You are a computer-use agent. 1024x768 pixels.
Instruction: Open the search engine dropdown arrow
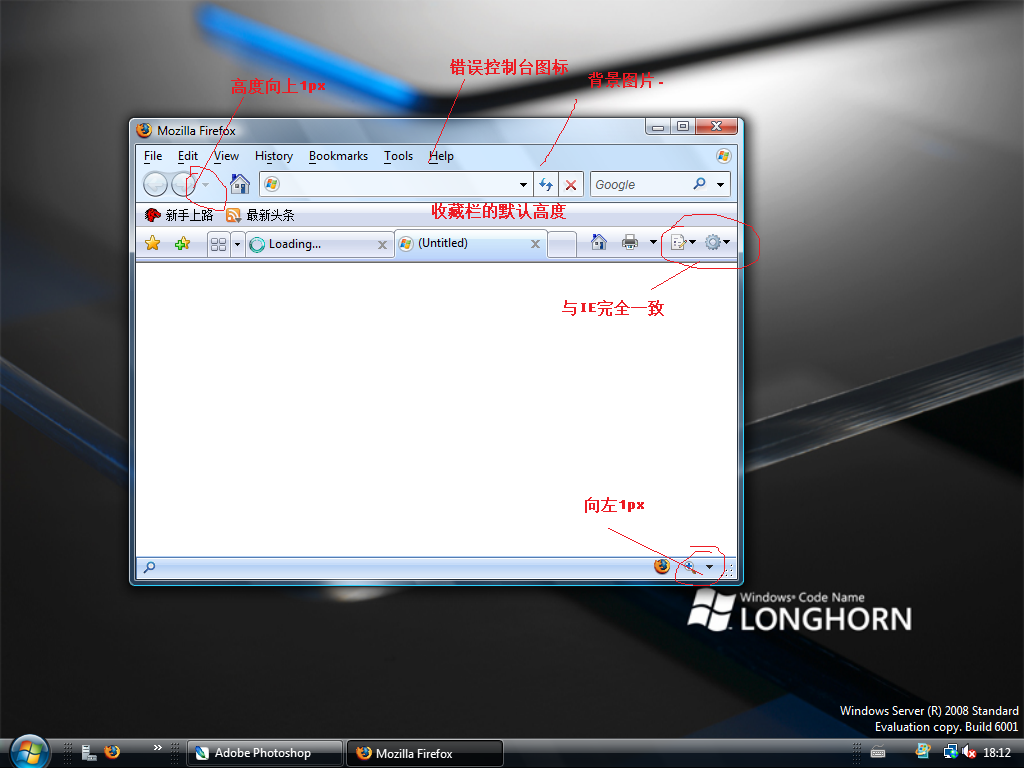[720, 185]
